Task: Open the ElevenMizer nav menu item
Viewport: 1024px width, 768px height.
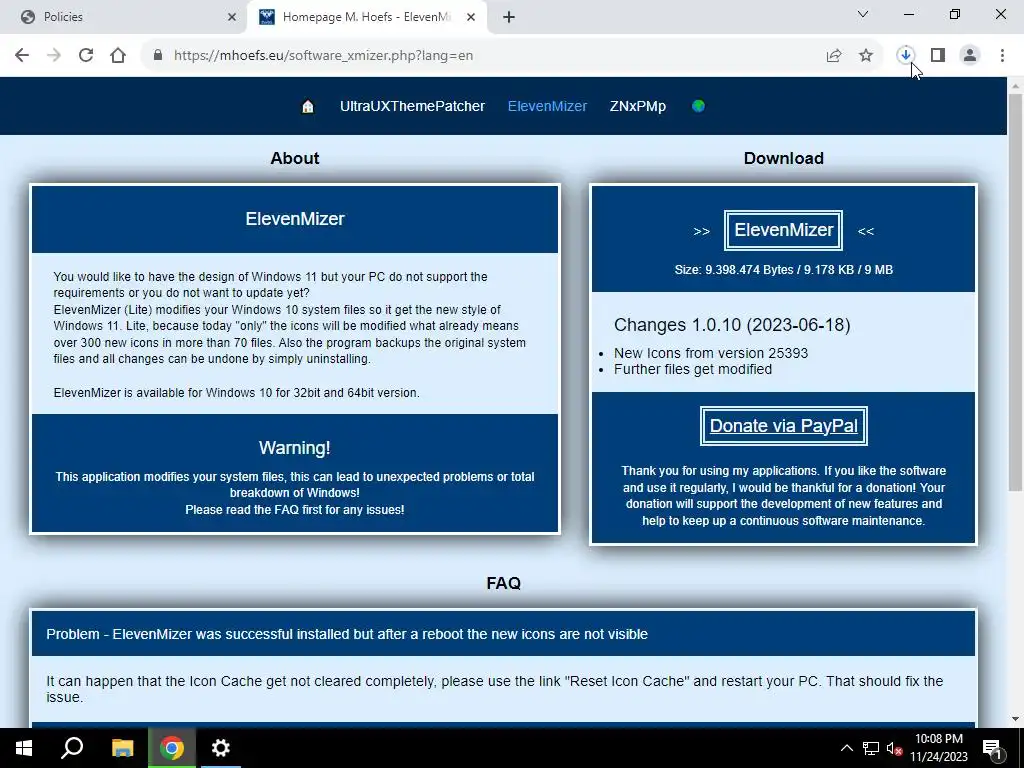Action: point(547,106)
